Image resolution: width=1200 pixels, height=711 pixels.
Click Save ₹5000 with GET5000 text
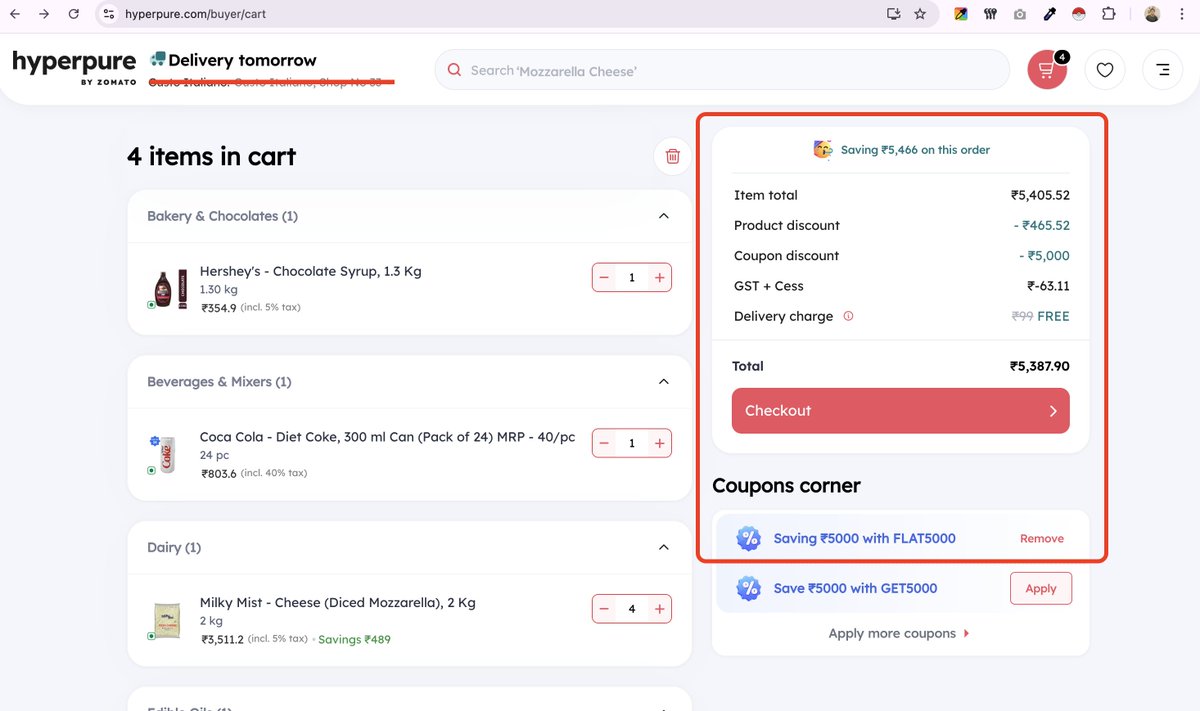[856, 588]
